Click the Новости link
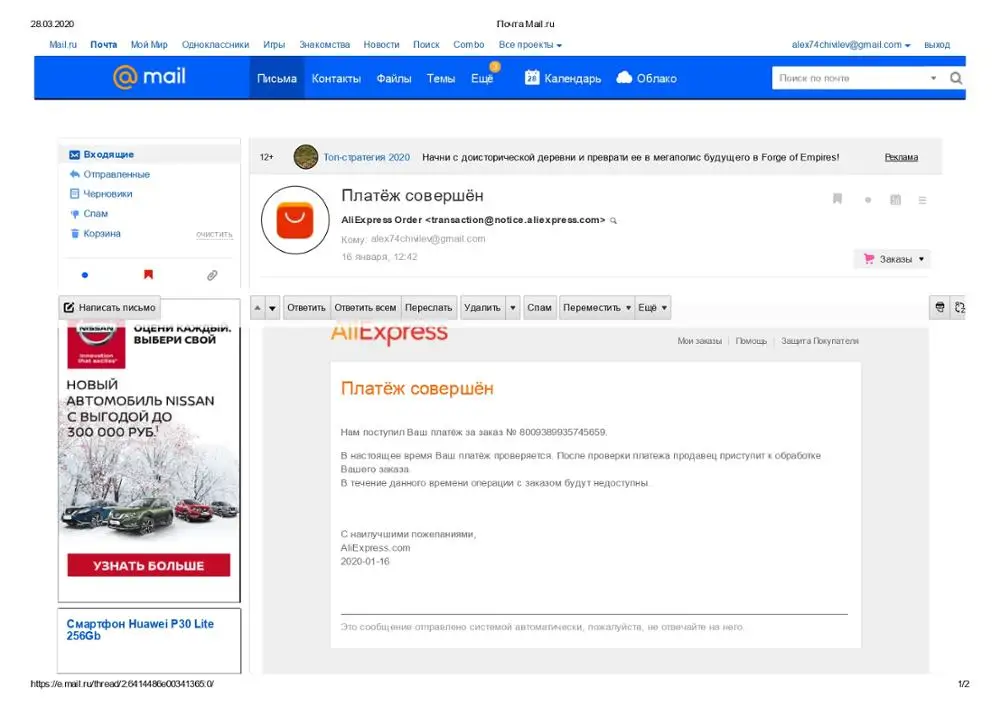 [x=381, y=45]
